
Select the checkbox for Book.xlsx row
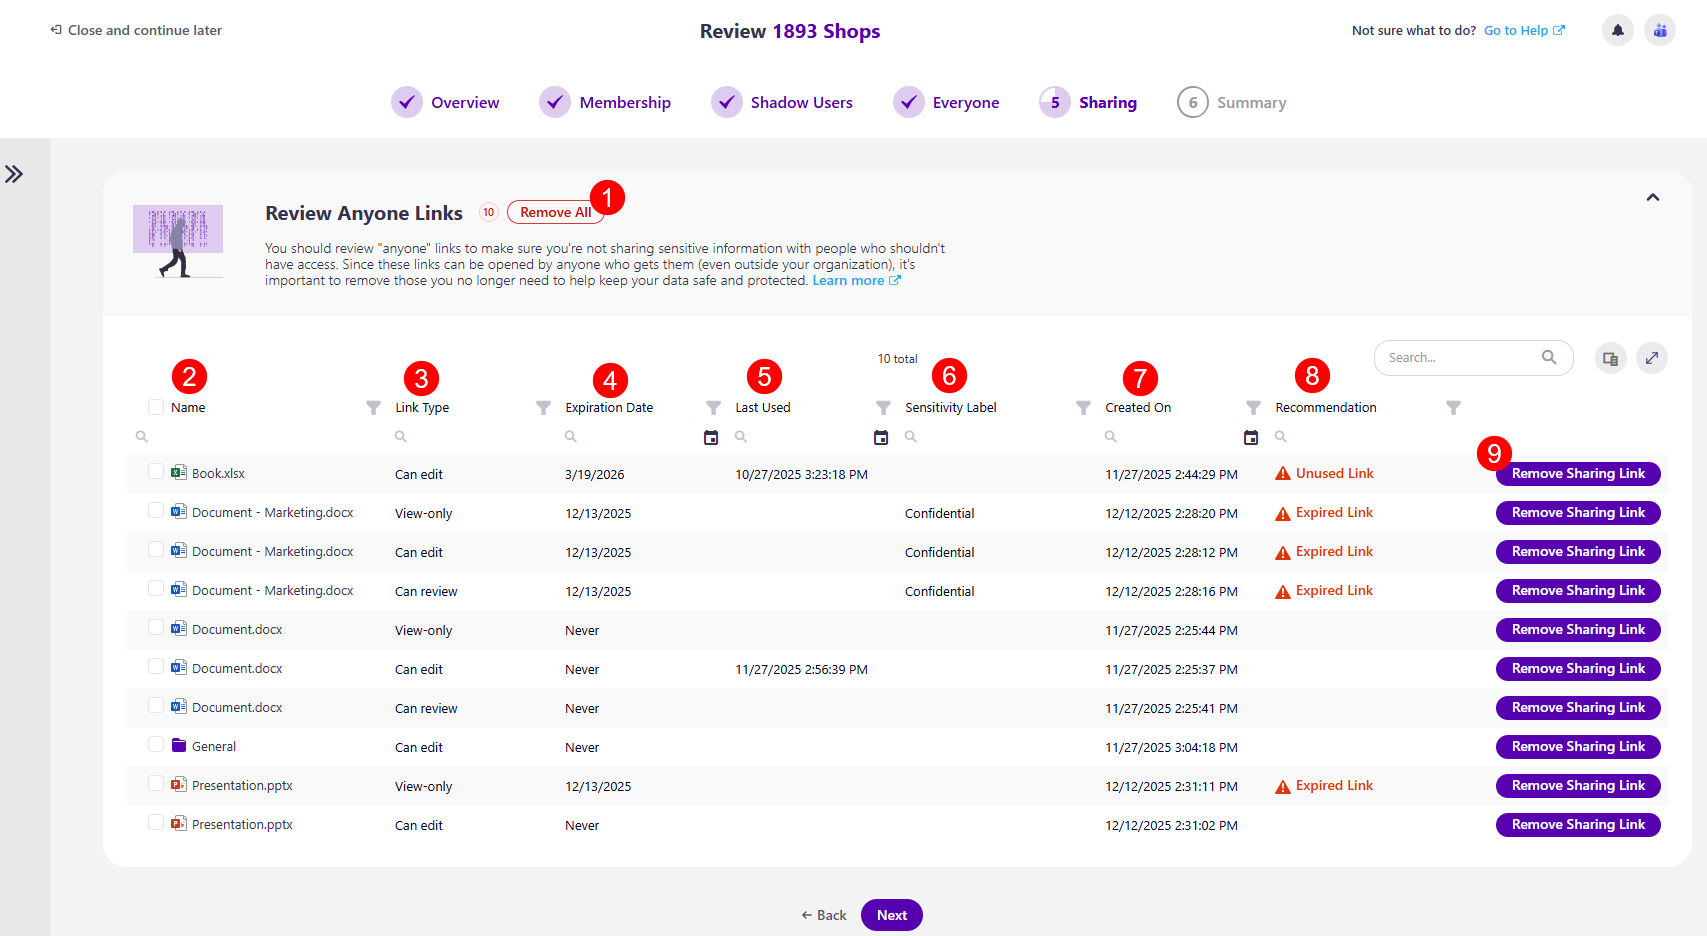tap(155, 471)
